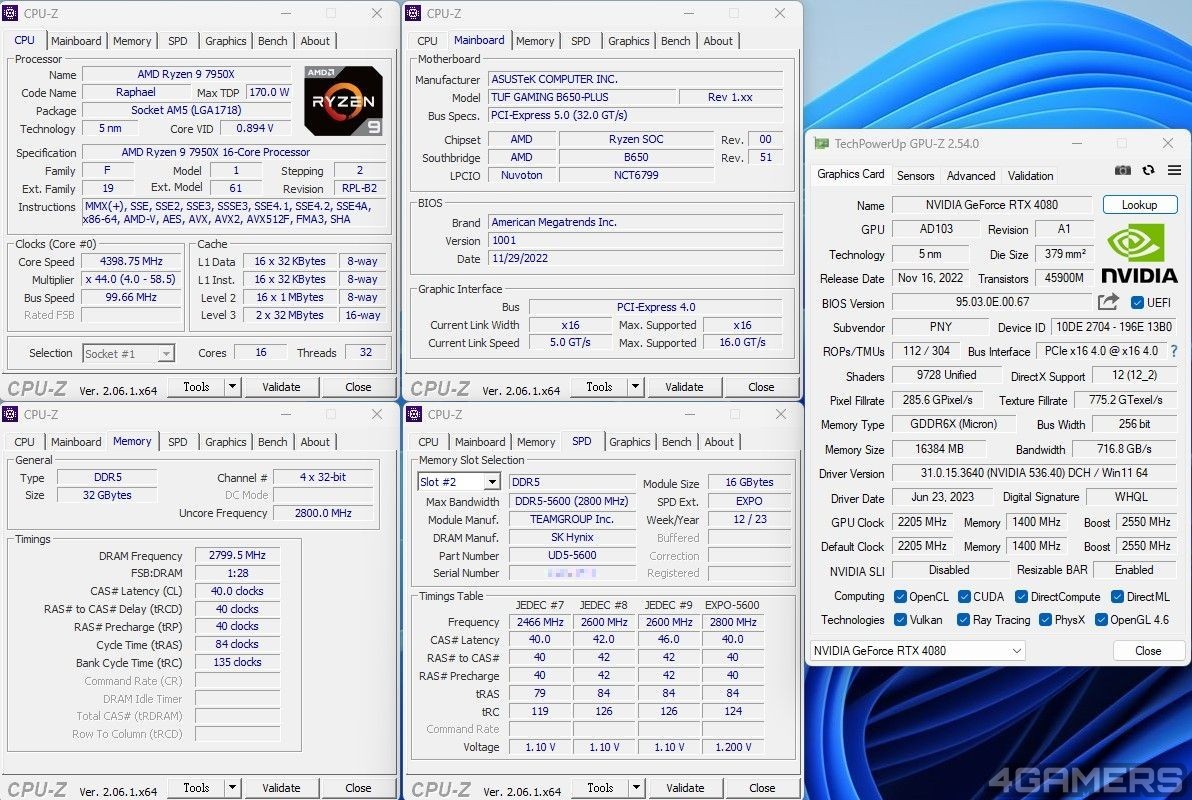Open the About tab in the SPD window

pyautogui.click(x=718, y=442)
